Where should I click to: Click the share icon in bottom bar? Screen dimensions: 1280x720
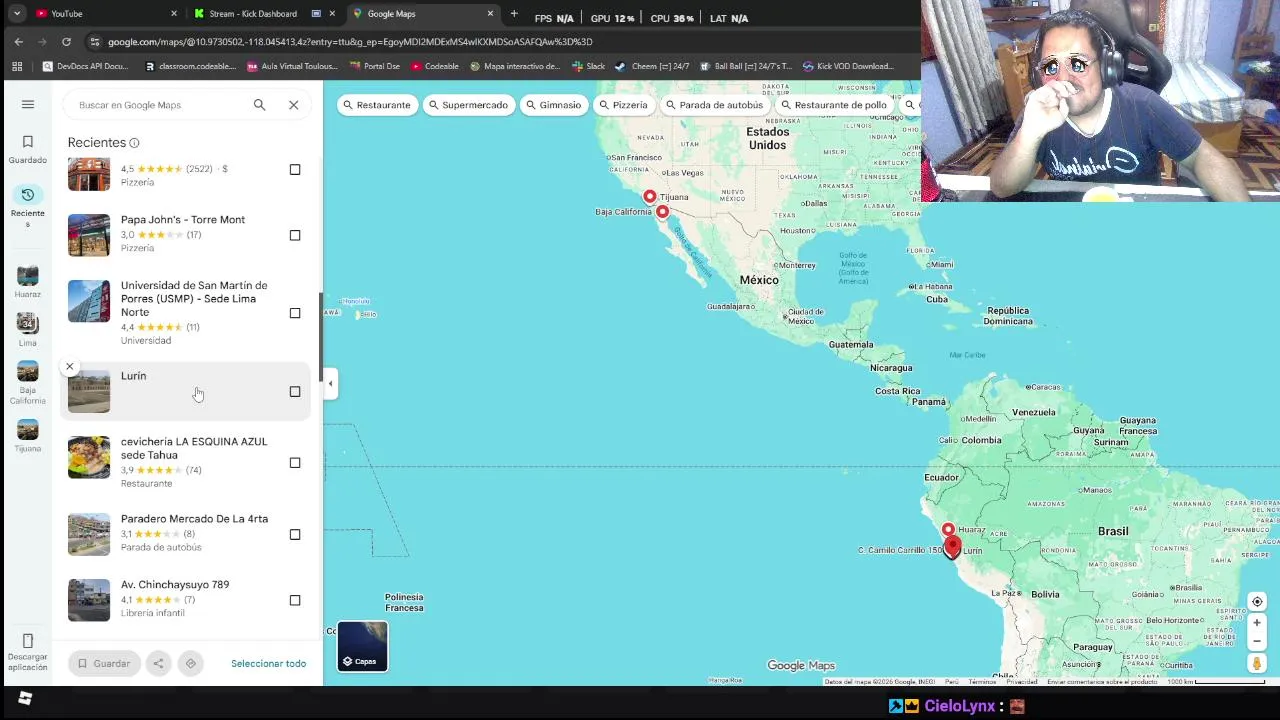(x=158, y=663)
